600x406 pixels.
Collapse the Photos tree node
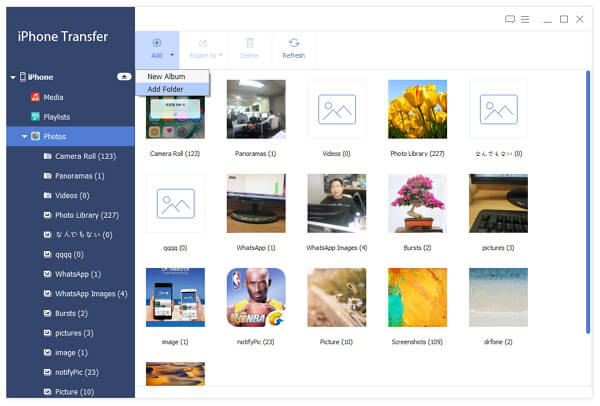coord(24,137)
